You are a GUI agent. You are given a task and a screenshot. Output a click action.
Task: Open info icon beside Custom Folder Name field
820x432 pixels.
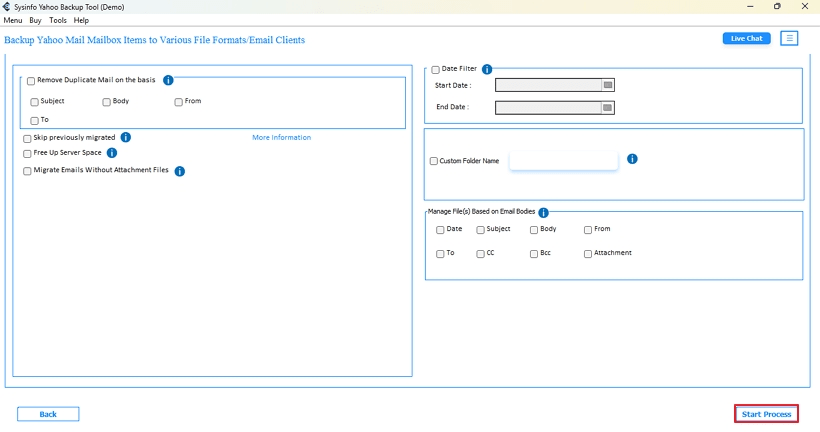[632, 159]
